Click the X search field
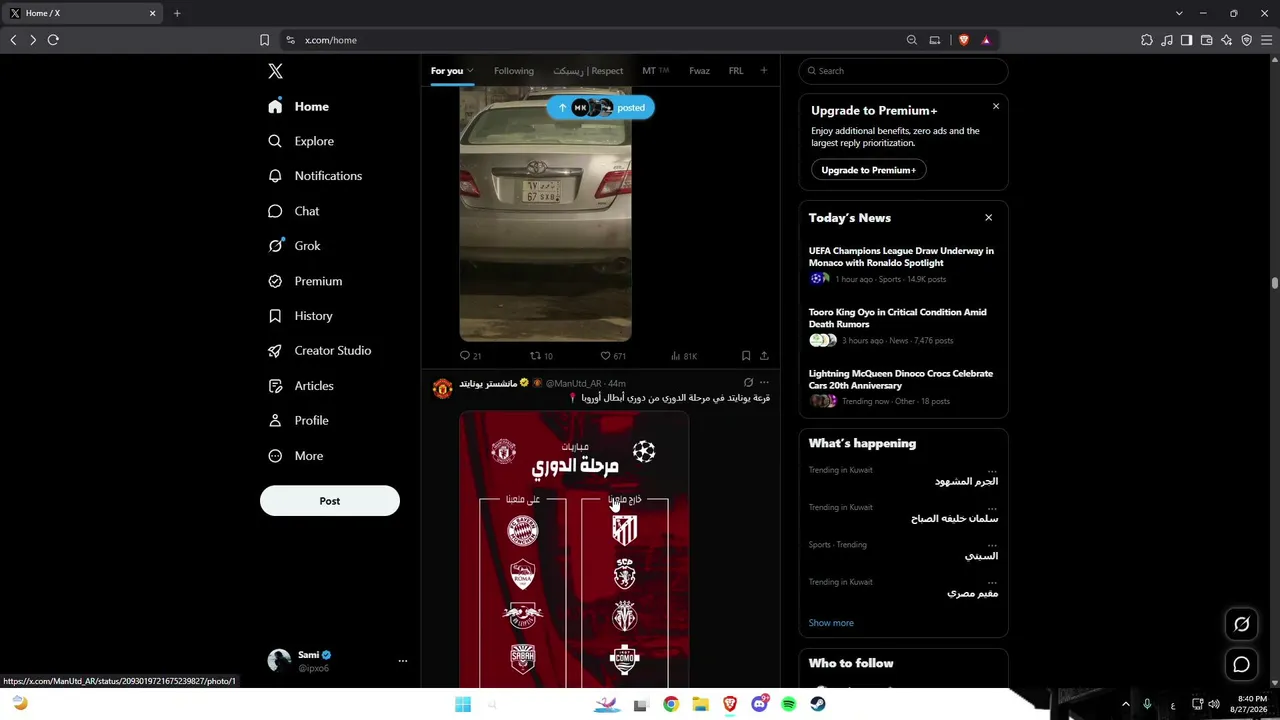Image resolution: width=1280 pixels, height=720 pixels. point(903,71)
